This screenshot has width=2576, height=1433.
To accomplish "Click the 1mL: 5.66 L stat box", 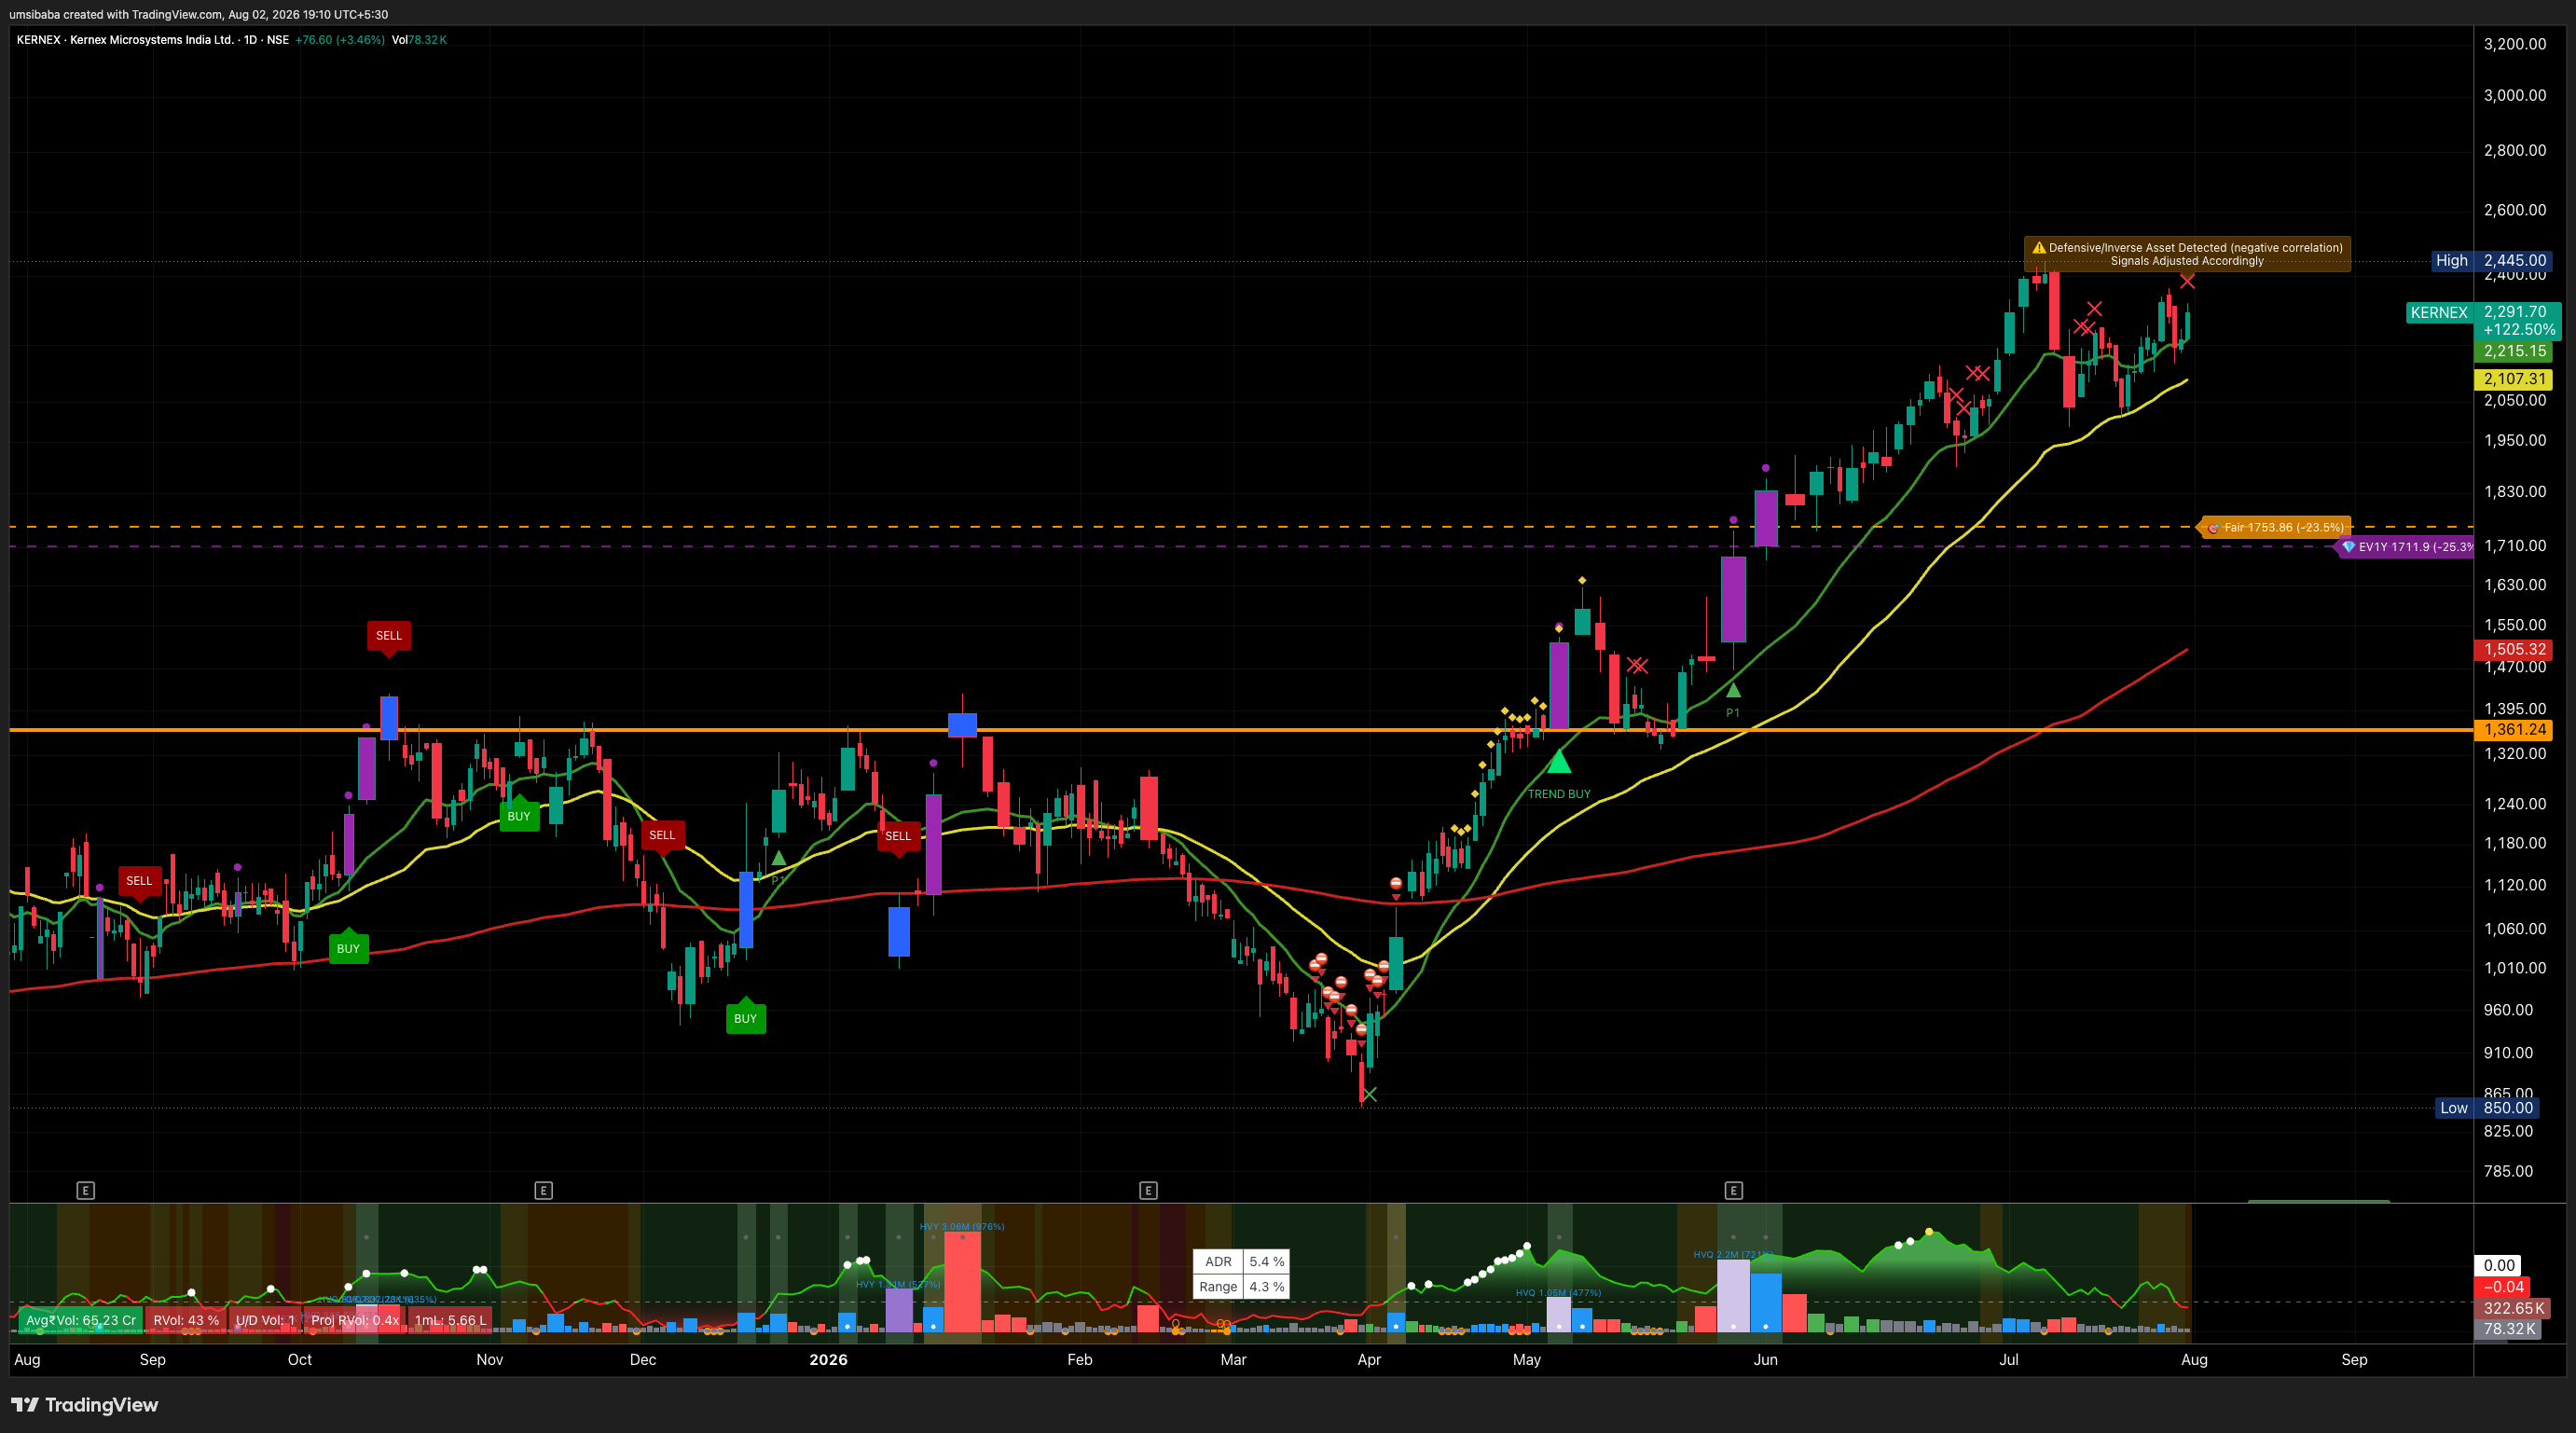I will (x=450, y=1320).
